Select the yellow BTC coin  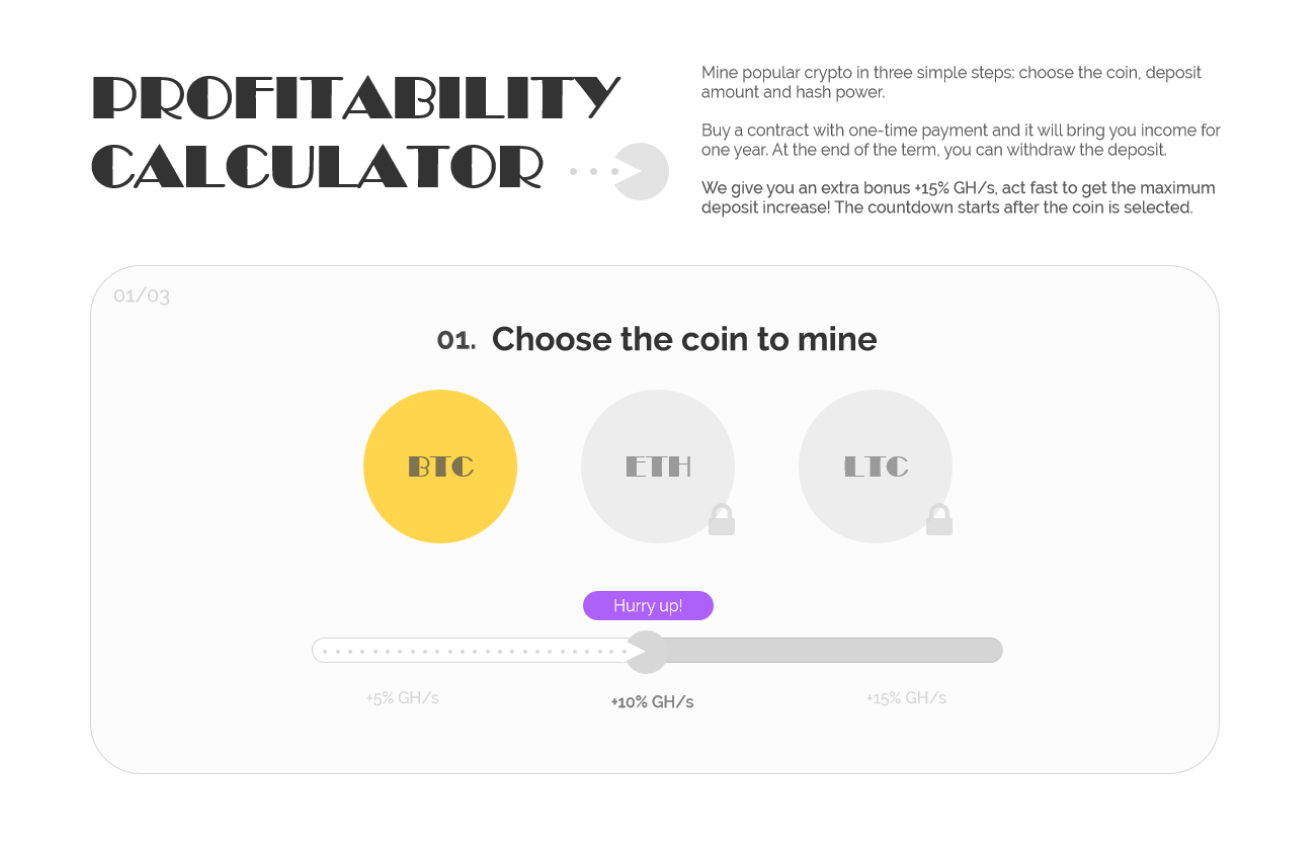click(x=440, y=466)
